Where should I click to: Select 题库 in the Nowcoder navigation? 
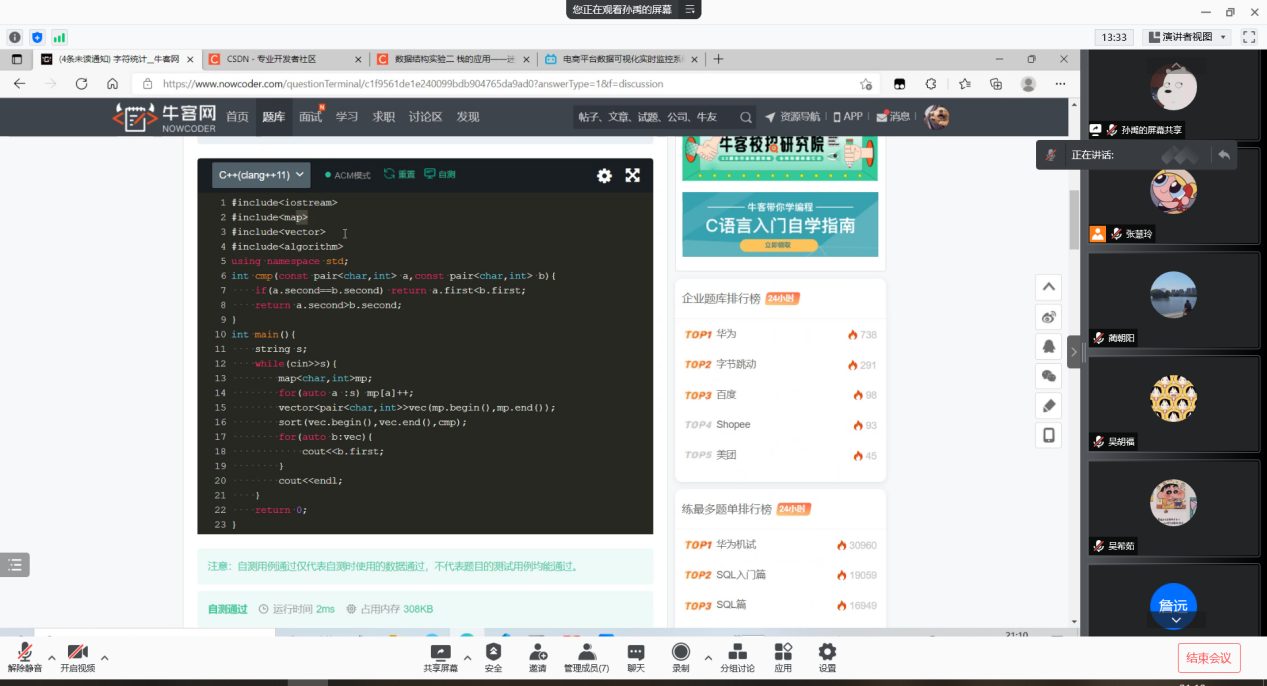click(x=273, y=117)
